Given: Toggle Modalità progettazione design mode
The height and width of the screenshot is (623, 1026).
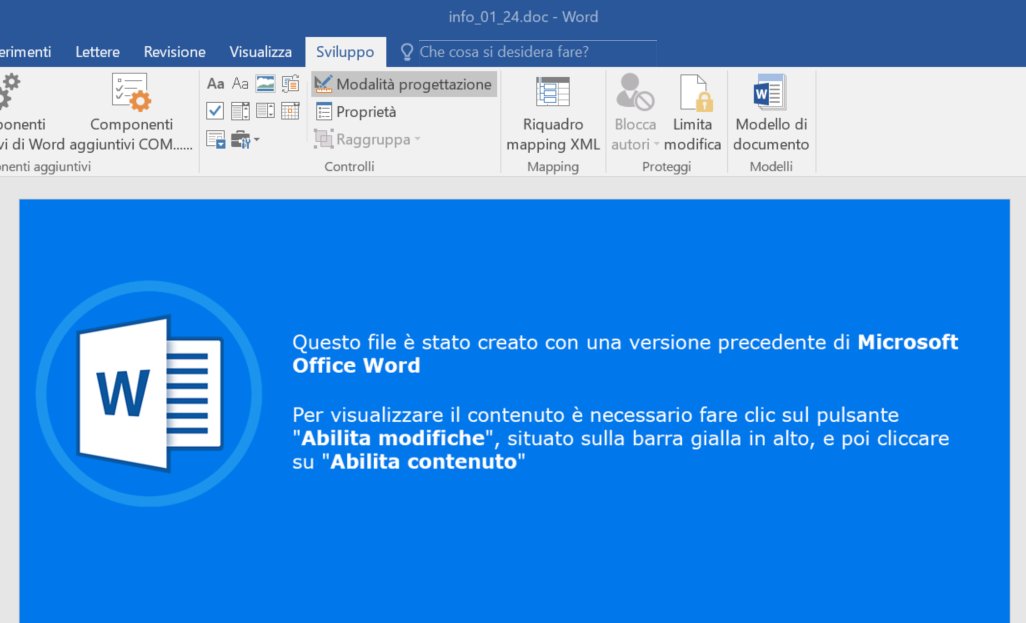Looking at the screenshot, I should pos(403,84).
